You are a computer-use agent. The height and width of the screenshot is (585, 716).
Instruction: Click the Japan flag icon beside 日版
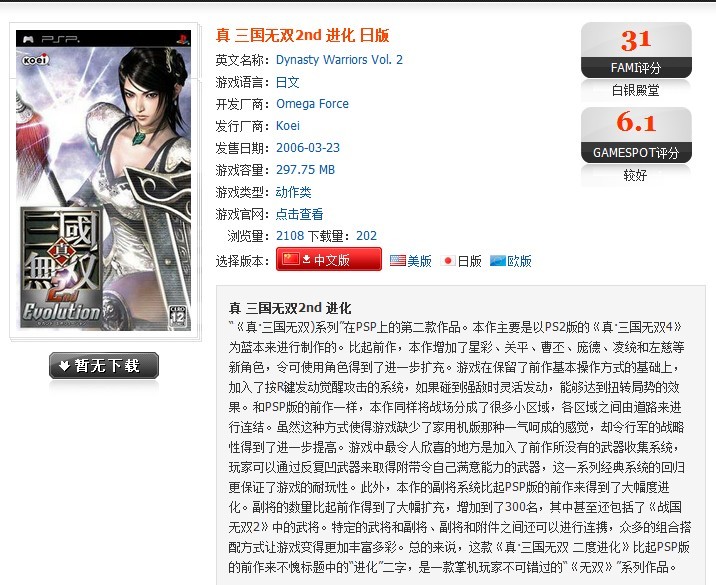click(448, 261)
